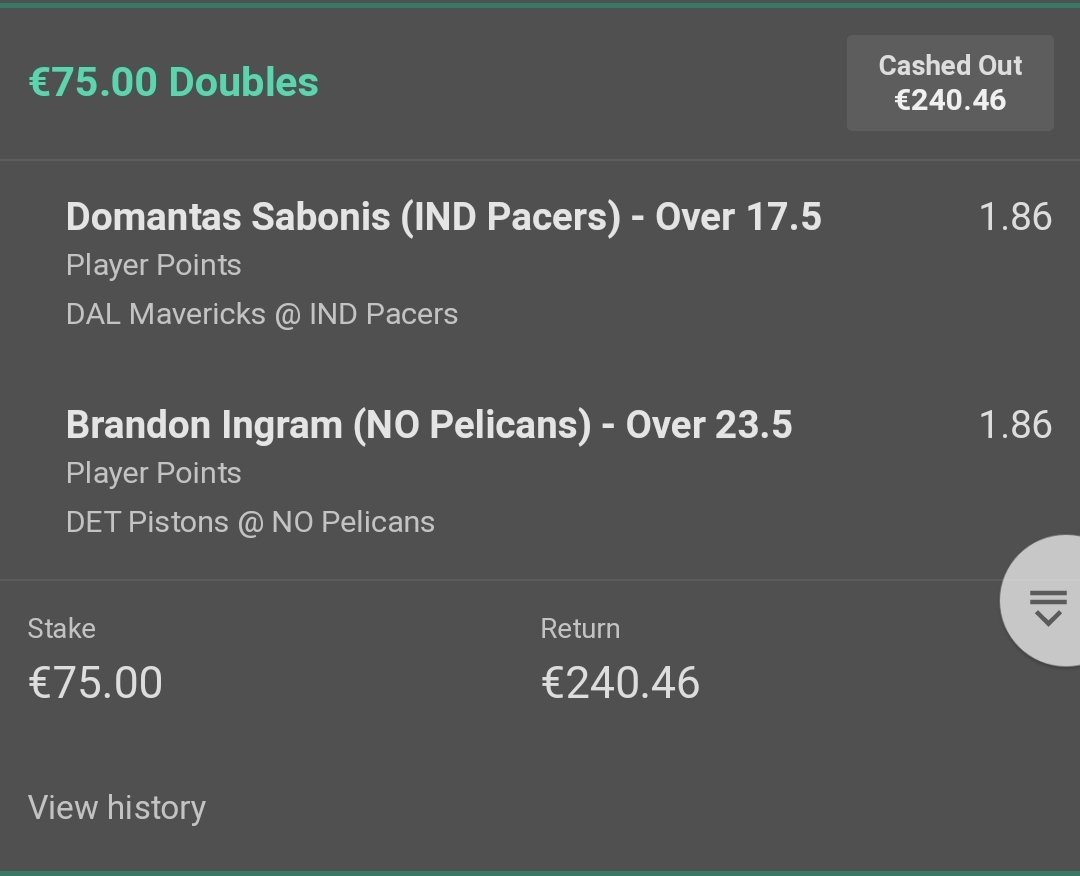Click the Return label
Screen dimensions: 1080x876
click(580, 629)
